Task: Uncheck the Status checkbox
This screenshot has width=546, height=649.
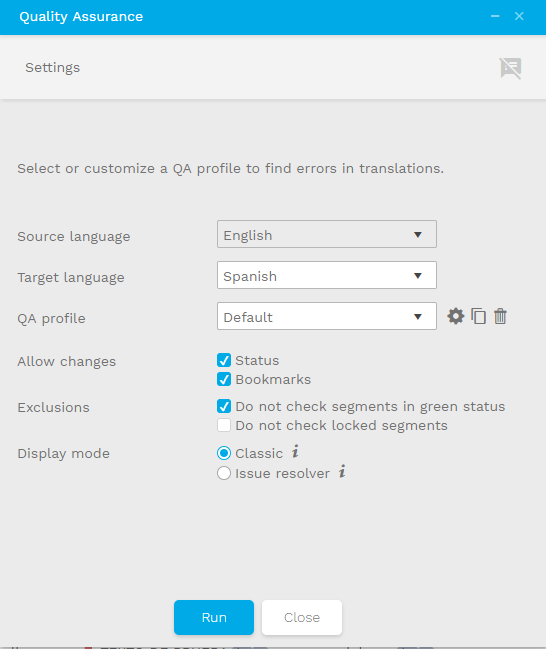Action: point(224,360)
